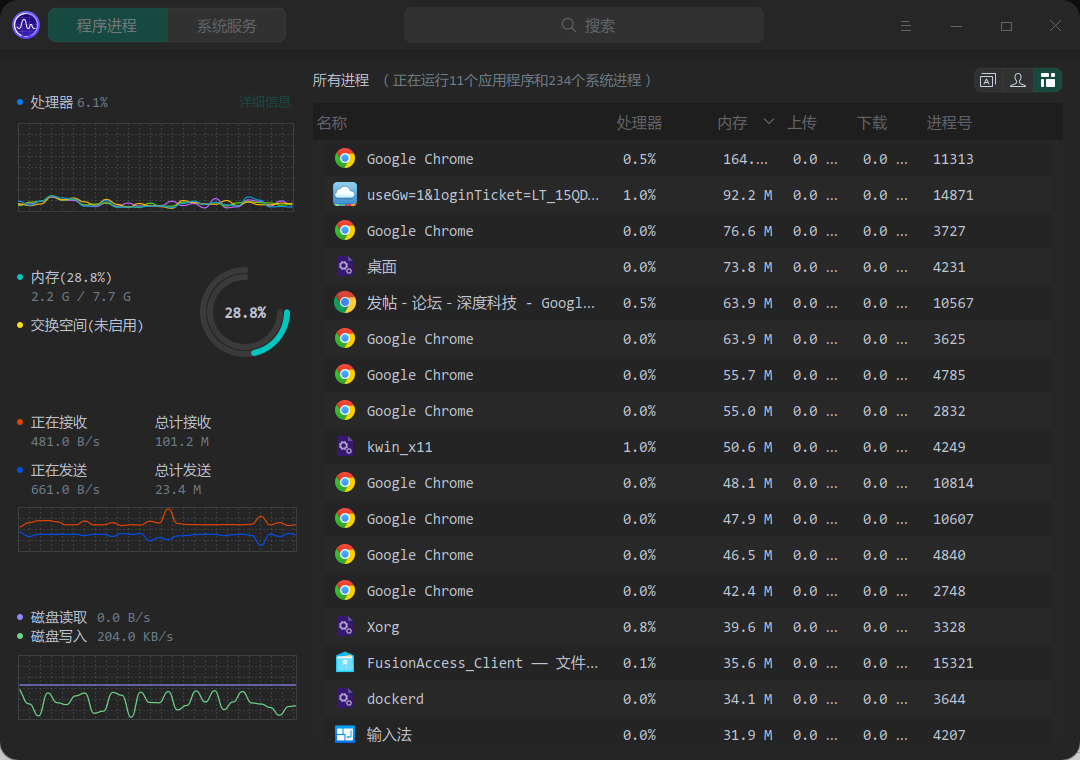
Task: Switch to 系统服务 tab
Action: pyautogui.click(x=227, y=25)
